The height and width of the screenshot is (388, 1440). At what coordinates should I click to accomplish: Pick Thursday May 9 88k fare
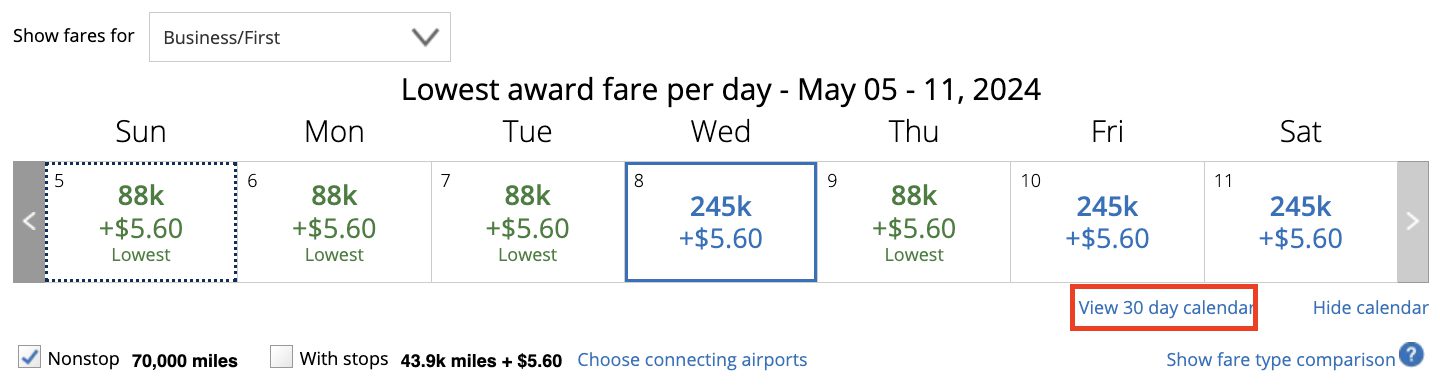pyautogui.click(x=914, y=222)
